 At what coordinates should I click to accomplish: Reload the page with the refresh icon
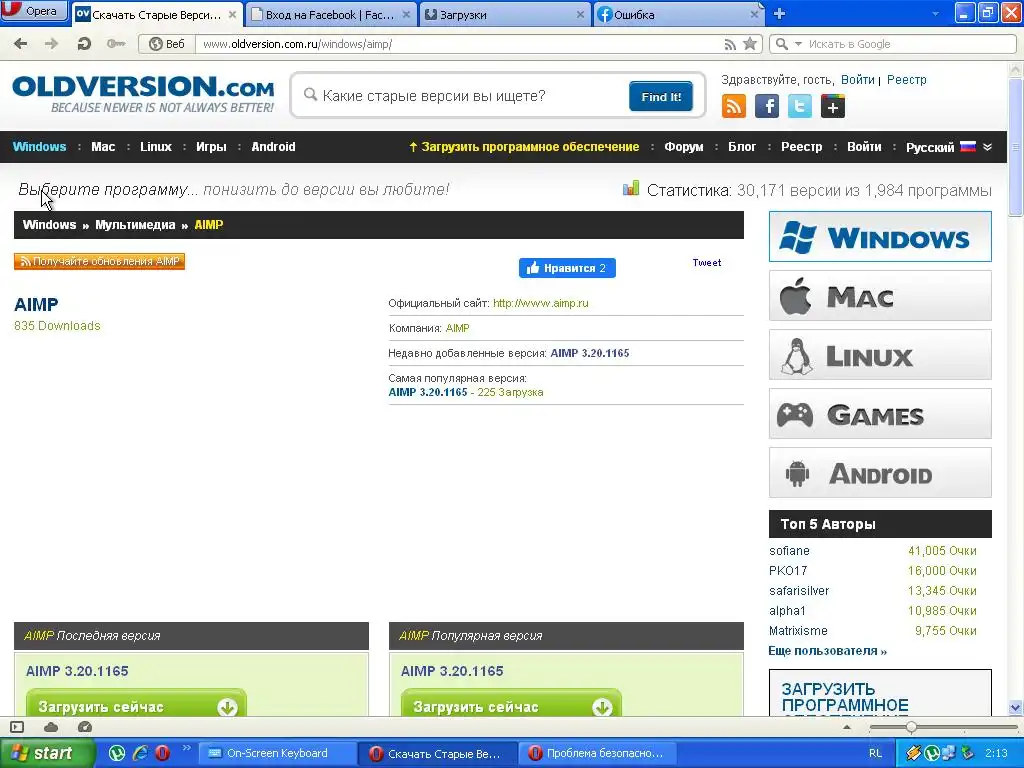pos(84,44)
